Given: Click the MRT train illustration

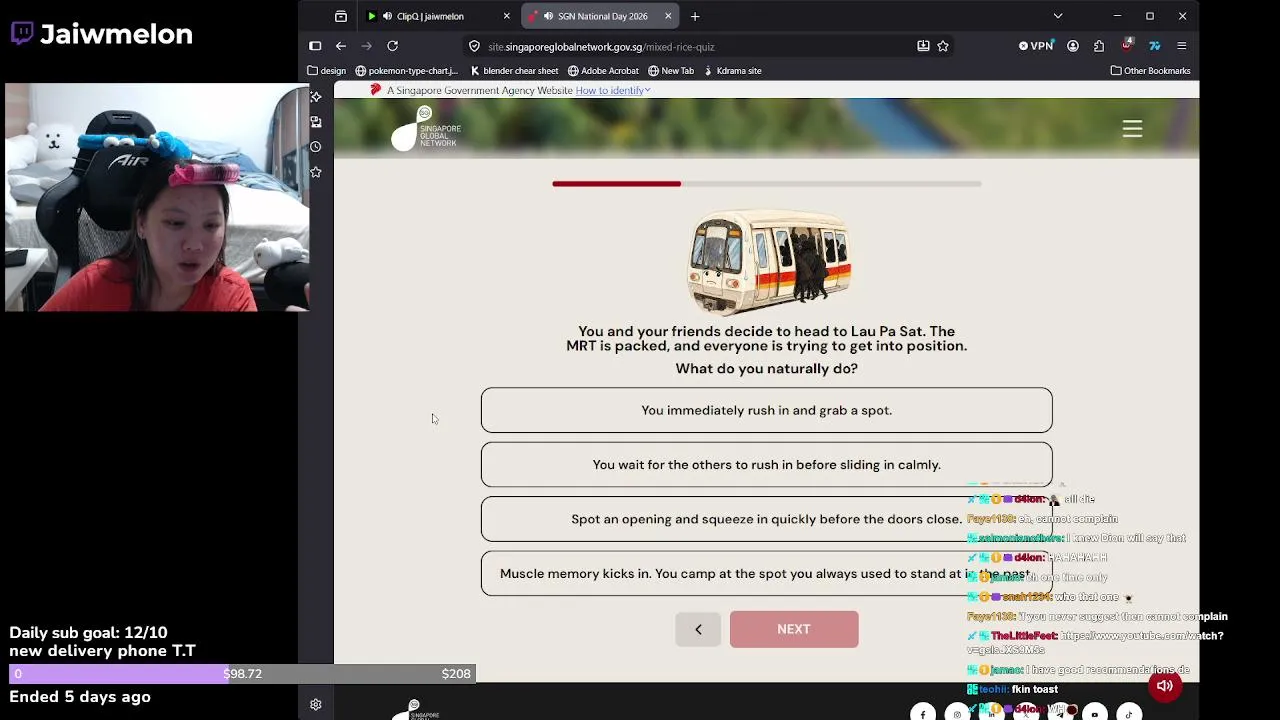Looking at the screenshot, I should tap(768, 262).
